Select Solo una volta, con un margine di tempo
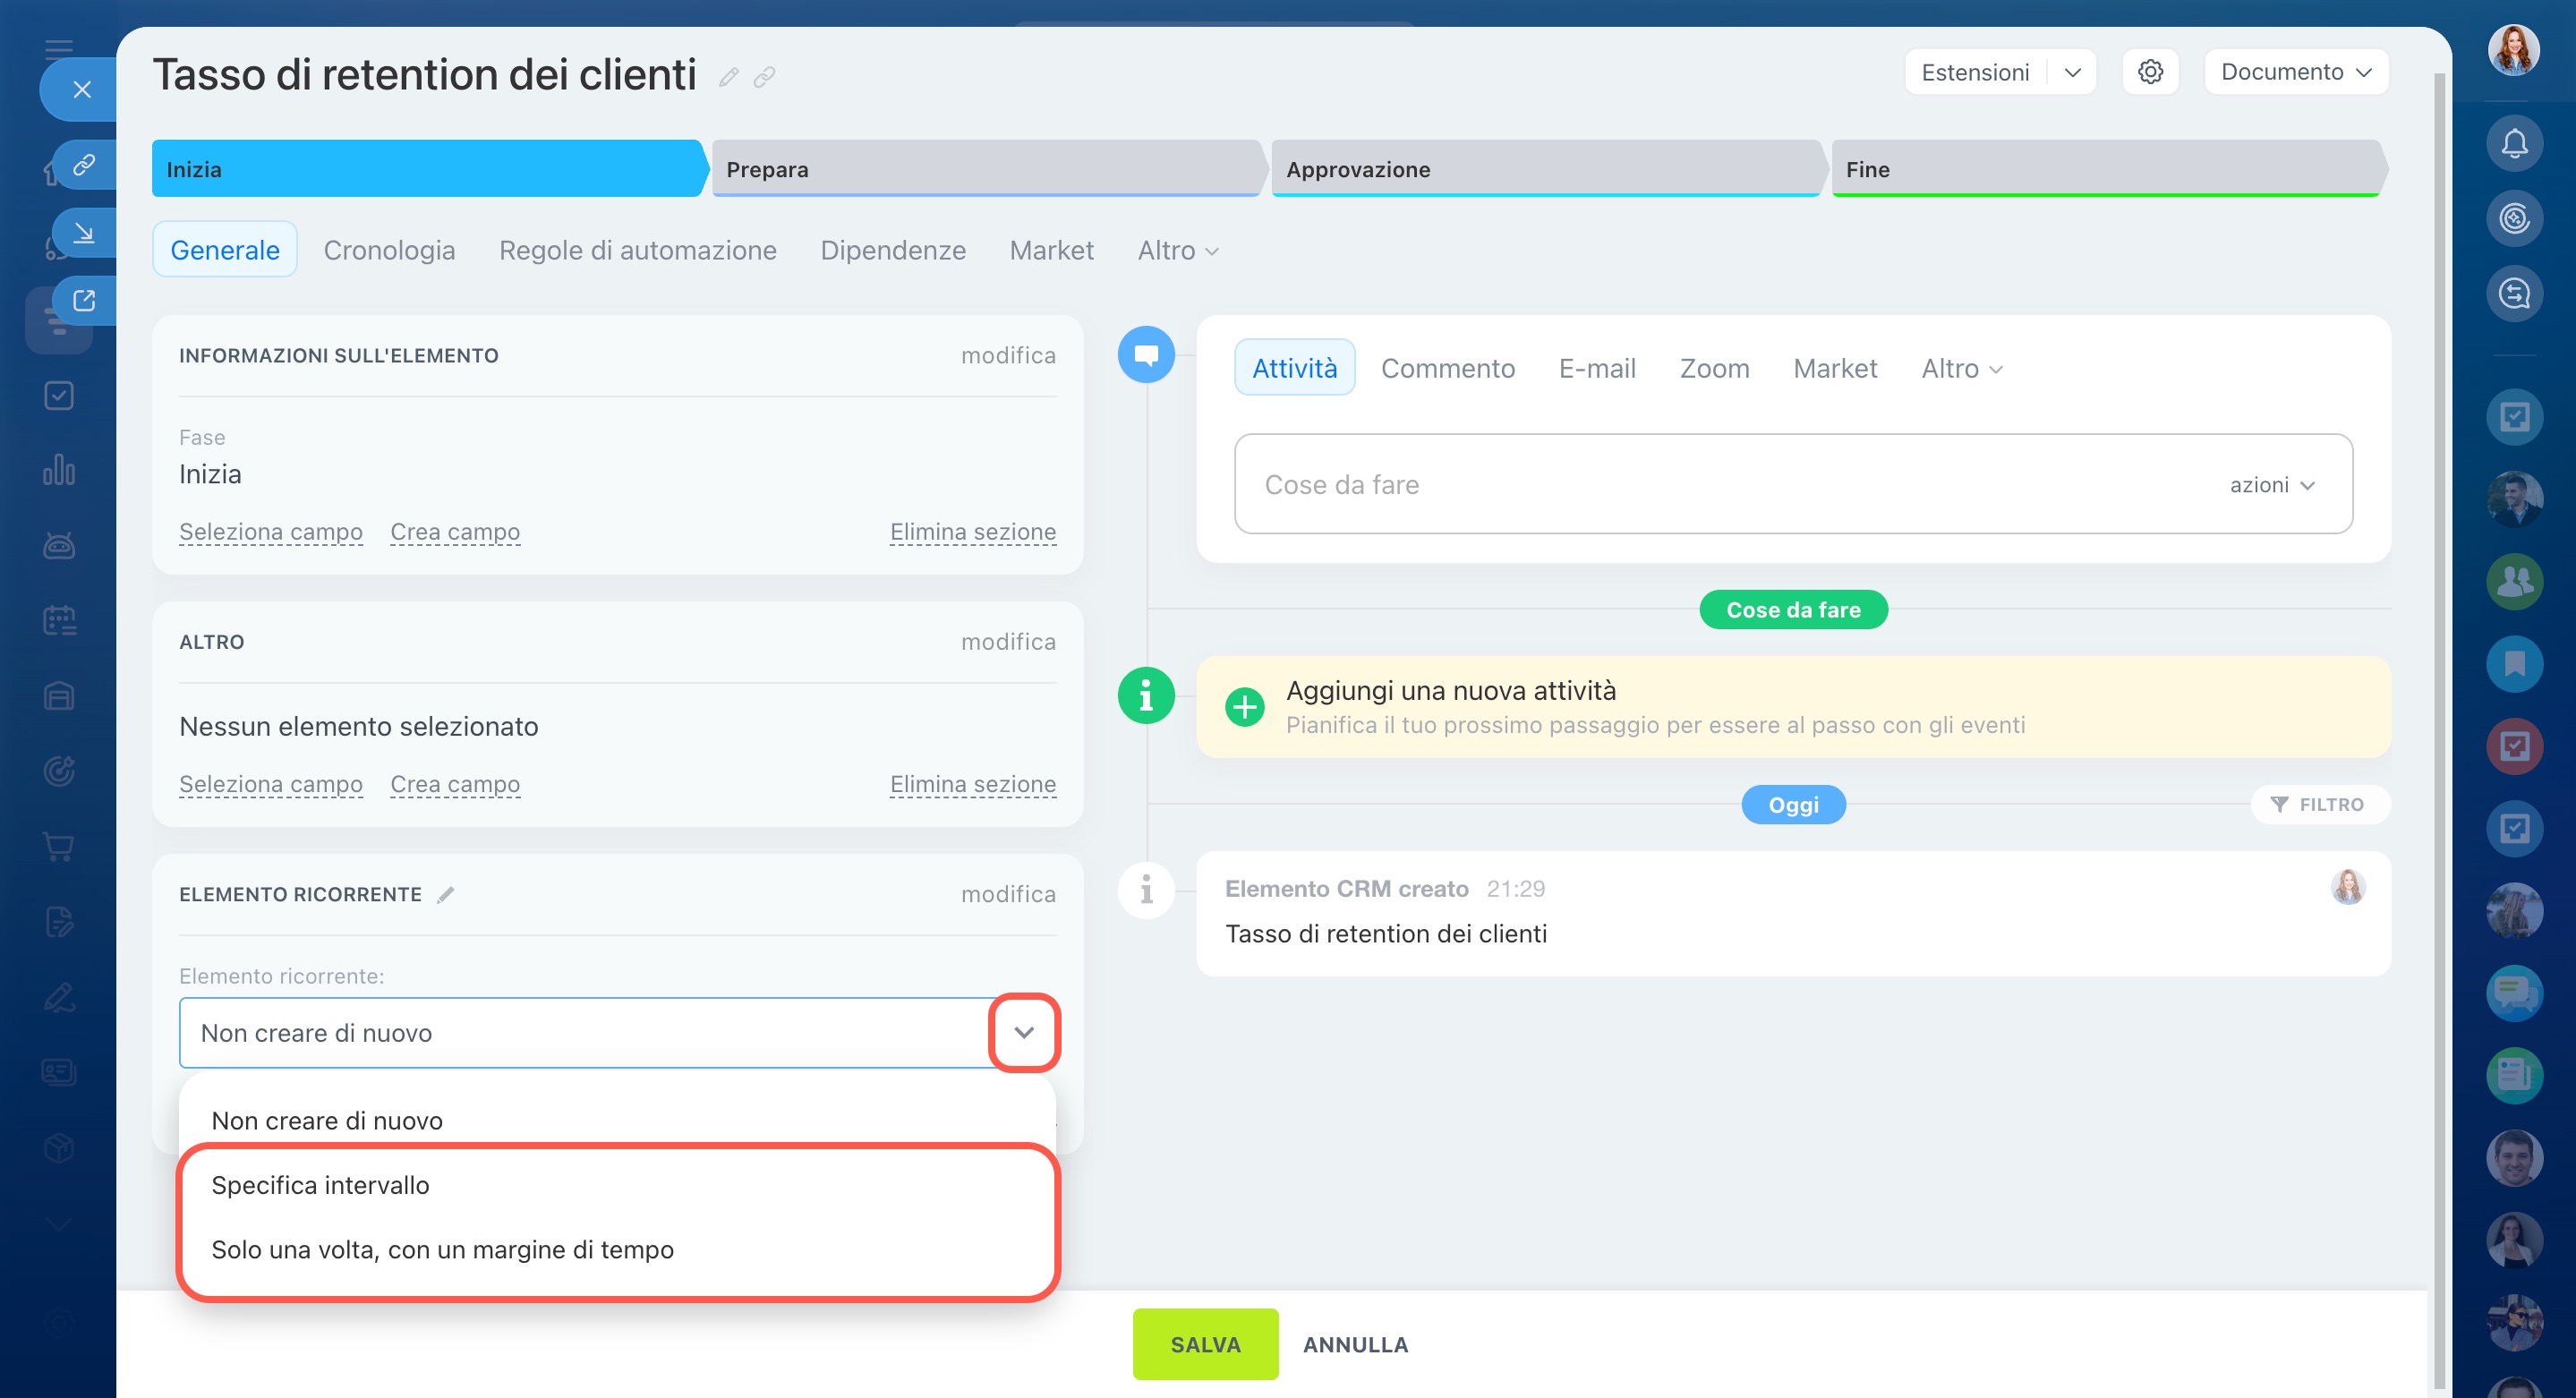2576x1398 pixels. tap(442, 1249)
